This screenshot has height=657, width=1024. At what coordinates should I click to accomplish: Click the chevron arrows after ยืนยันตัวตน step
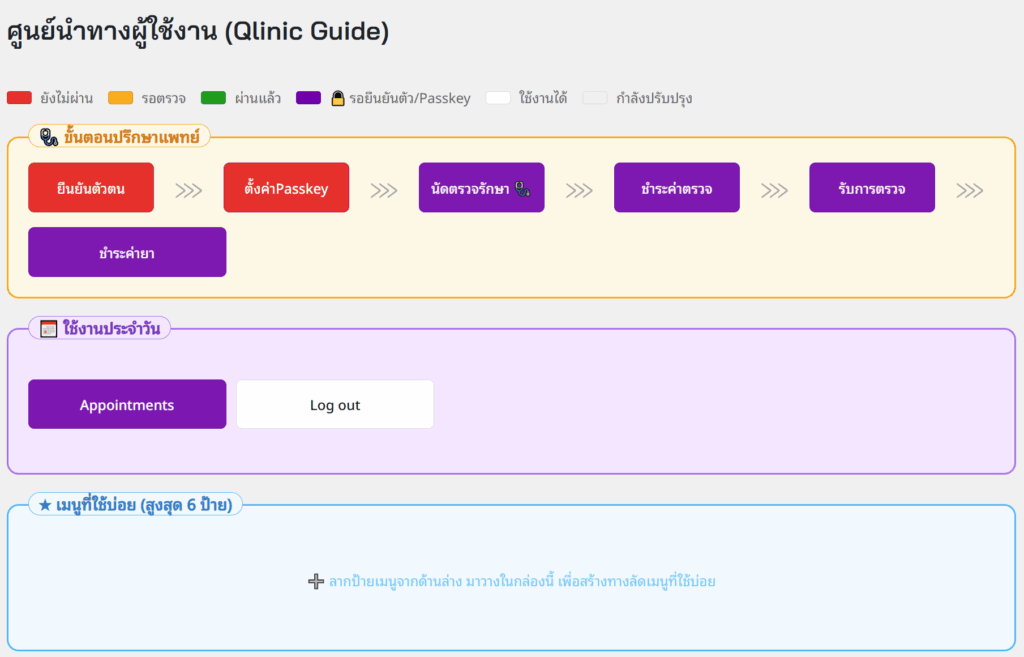[188, 187]
